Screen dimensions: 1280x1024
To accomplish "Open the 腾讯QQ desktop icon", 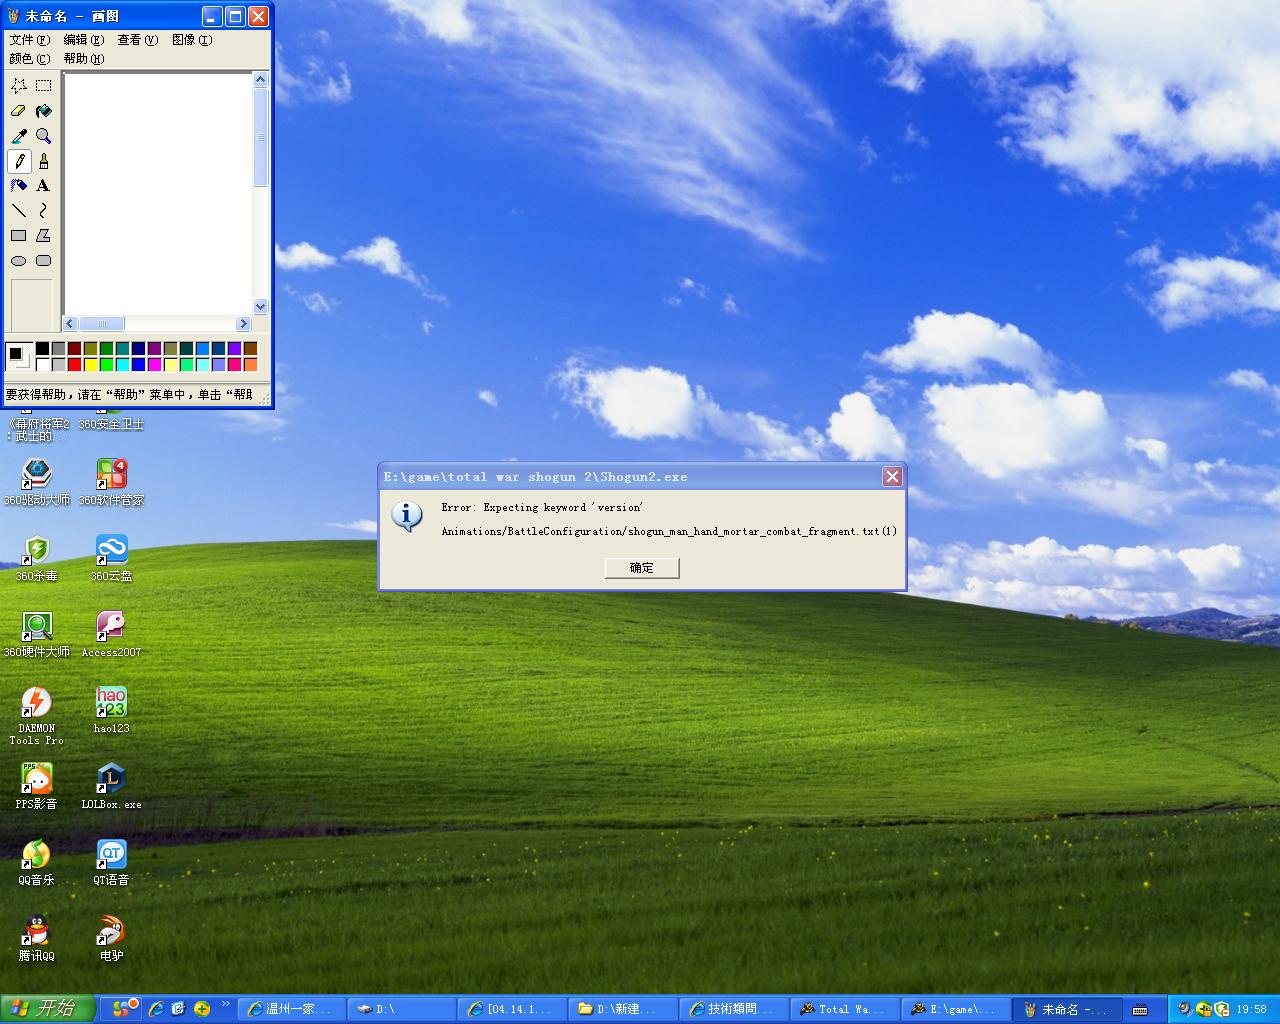I will (37, 938).
